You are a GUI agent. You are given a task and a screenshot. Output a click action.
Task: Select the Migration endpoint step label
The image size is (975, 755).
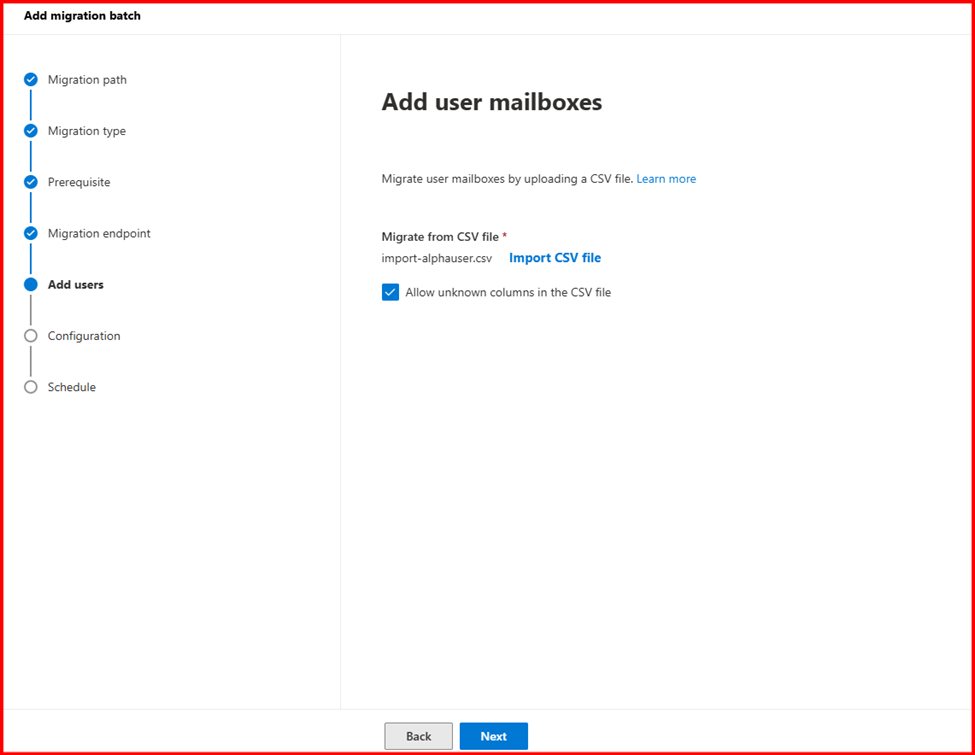click(x=99, y=233)
